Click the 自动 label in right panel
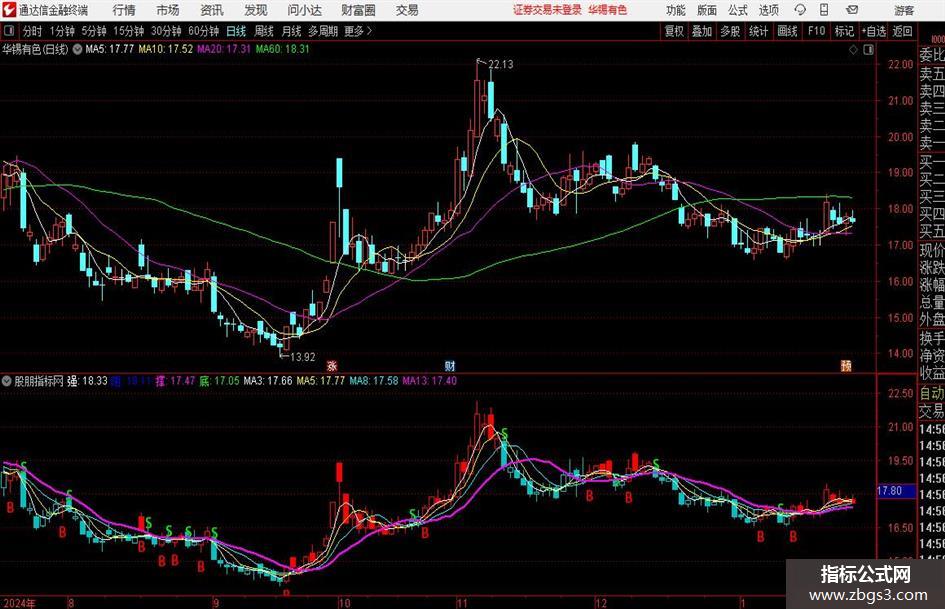945x609 pixels. tap(931, 393)
